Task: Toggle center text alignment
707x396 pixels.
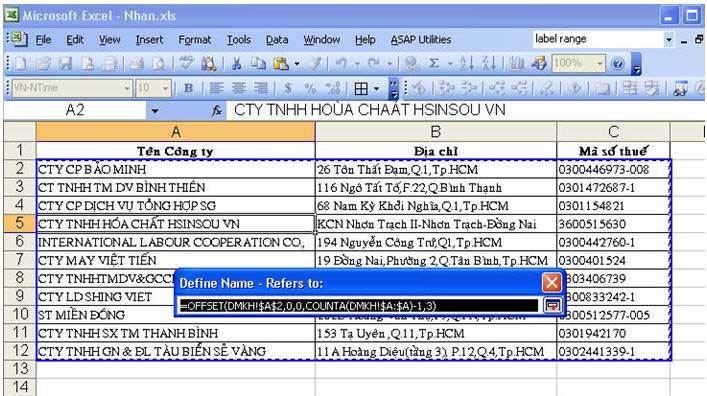Action: click(239, 88)
